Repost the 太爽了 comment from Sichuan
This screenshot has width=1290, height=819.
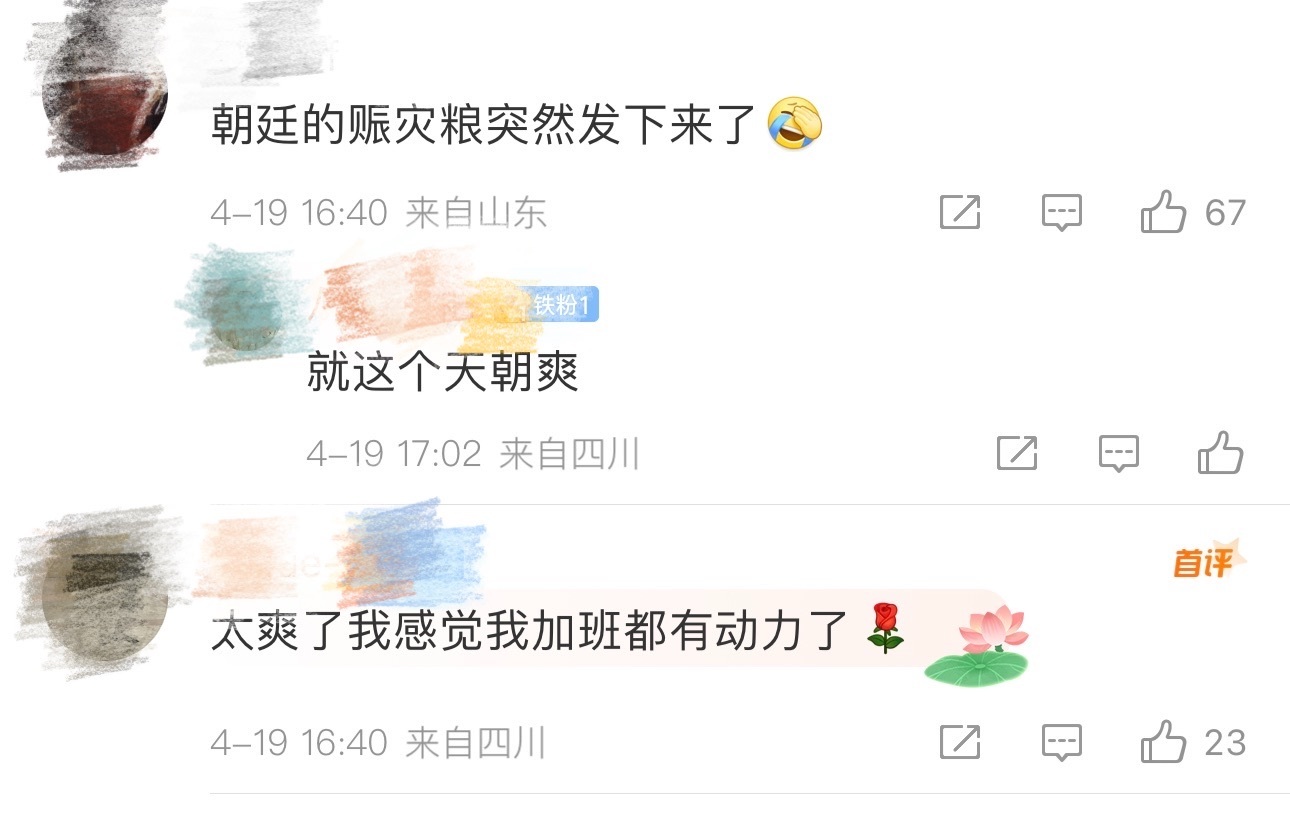point(960,742)
